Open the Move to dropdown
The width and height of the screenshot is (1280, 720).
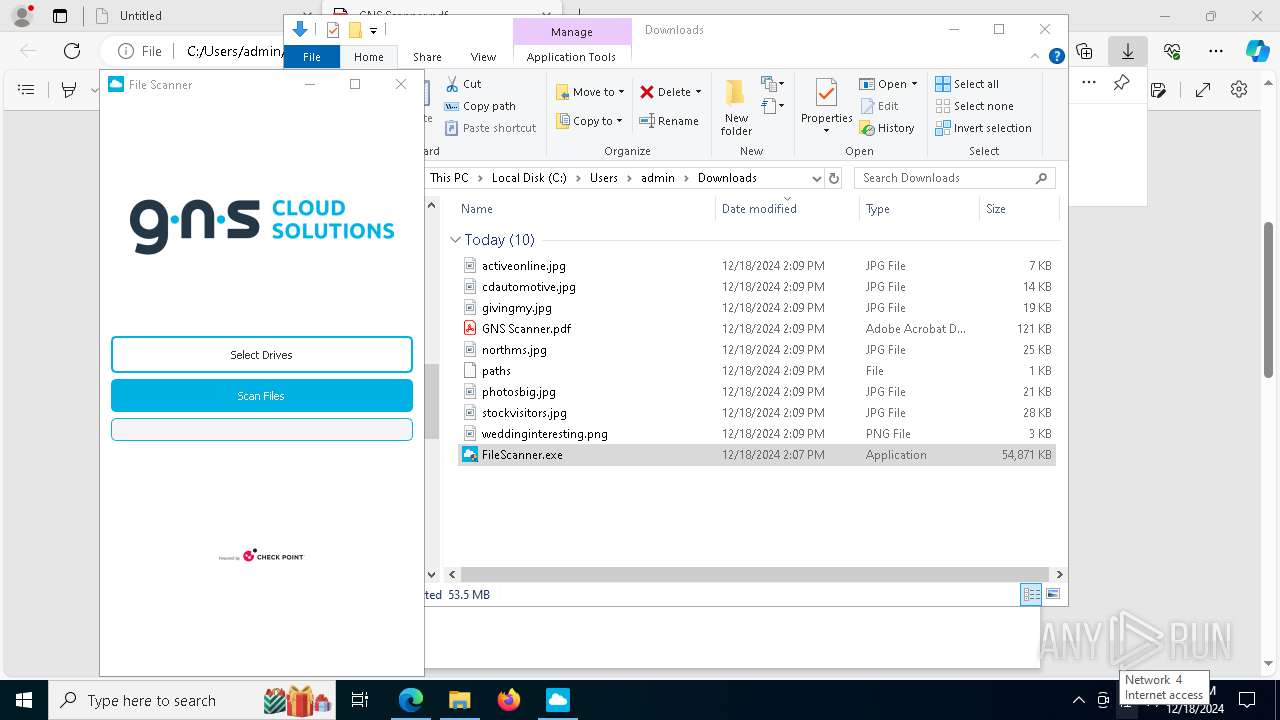[x=590, y=92]
